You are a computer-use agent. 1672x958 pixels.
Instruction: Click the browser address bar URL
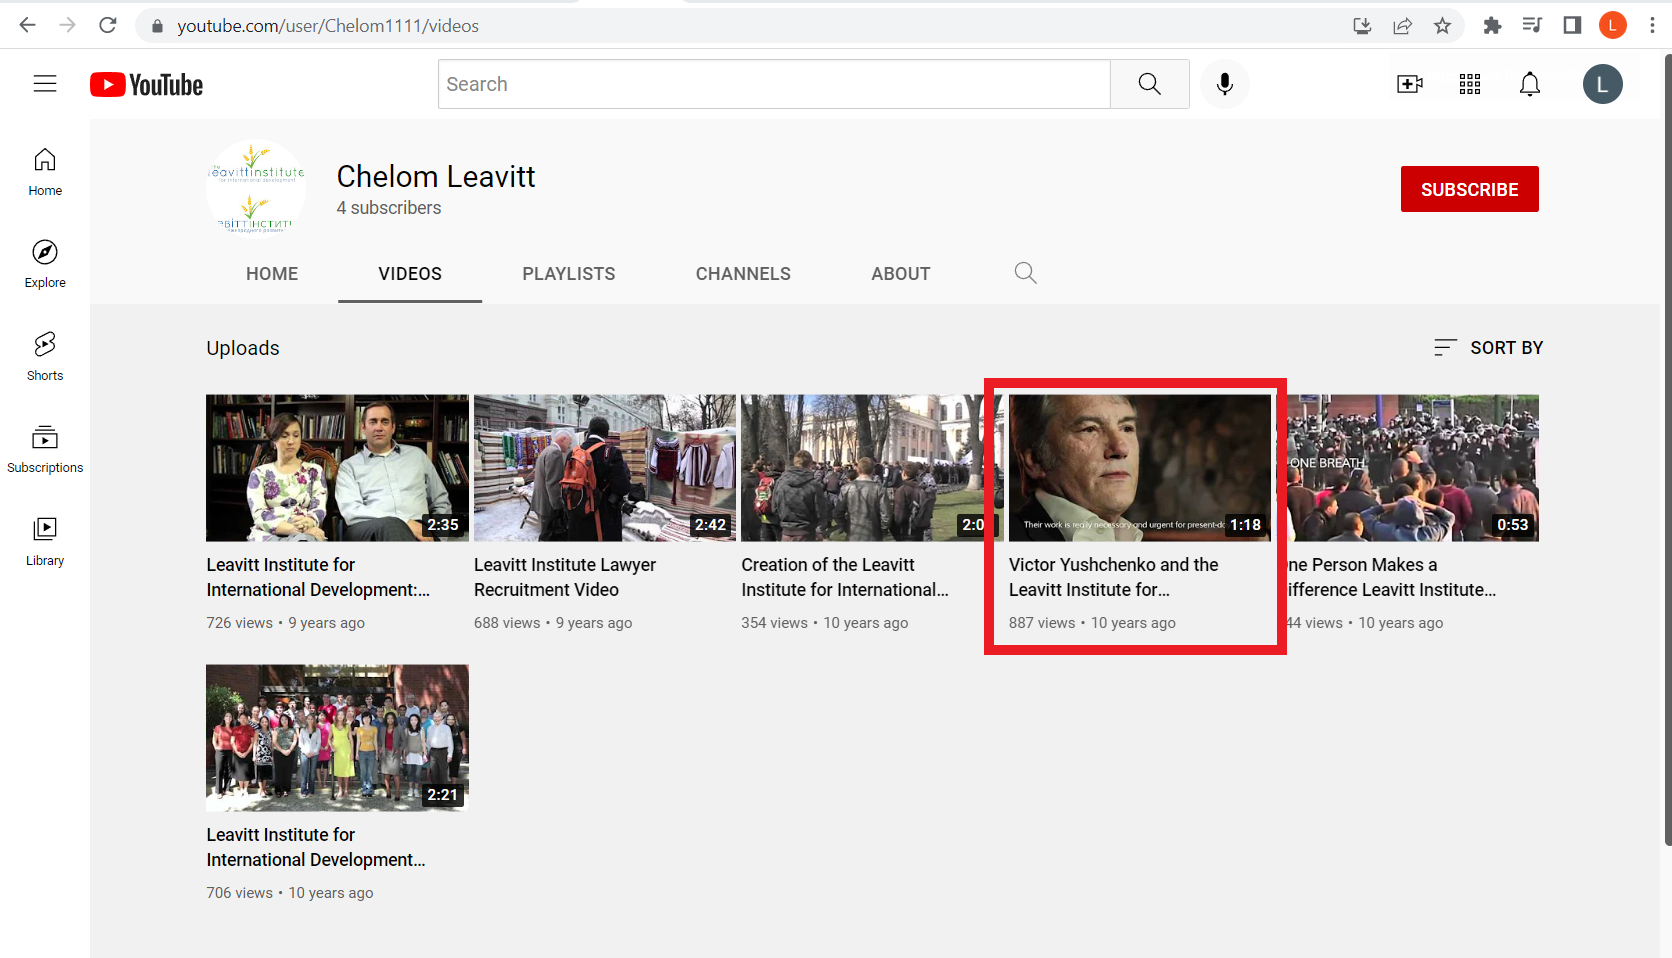[x=328, y=26]
